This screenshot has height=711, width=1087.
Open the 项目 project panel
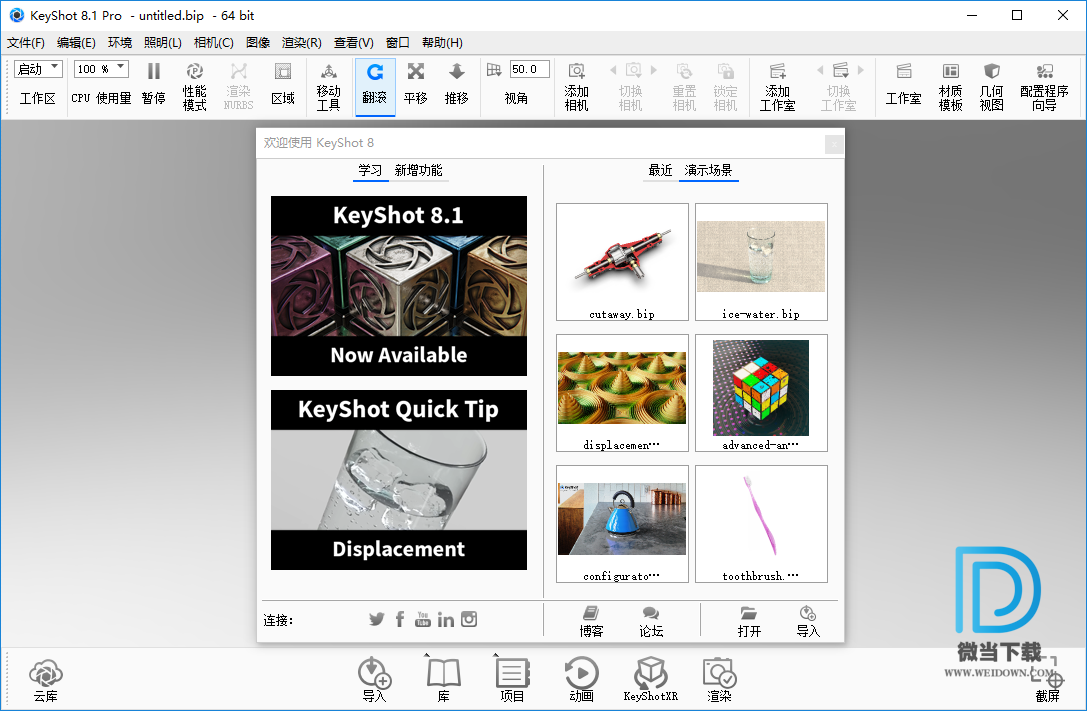coord(512,681)
